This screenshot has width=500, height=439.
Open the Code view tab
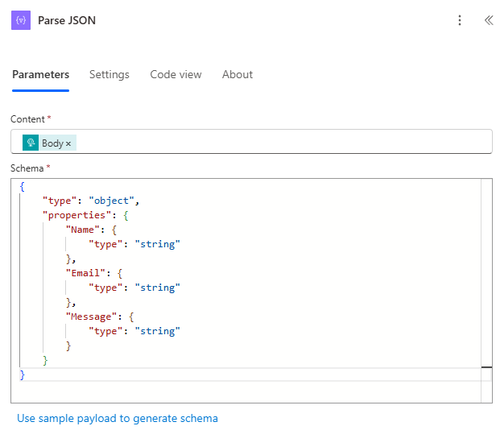click(176, 74)
